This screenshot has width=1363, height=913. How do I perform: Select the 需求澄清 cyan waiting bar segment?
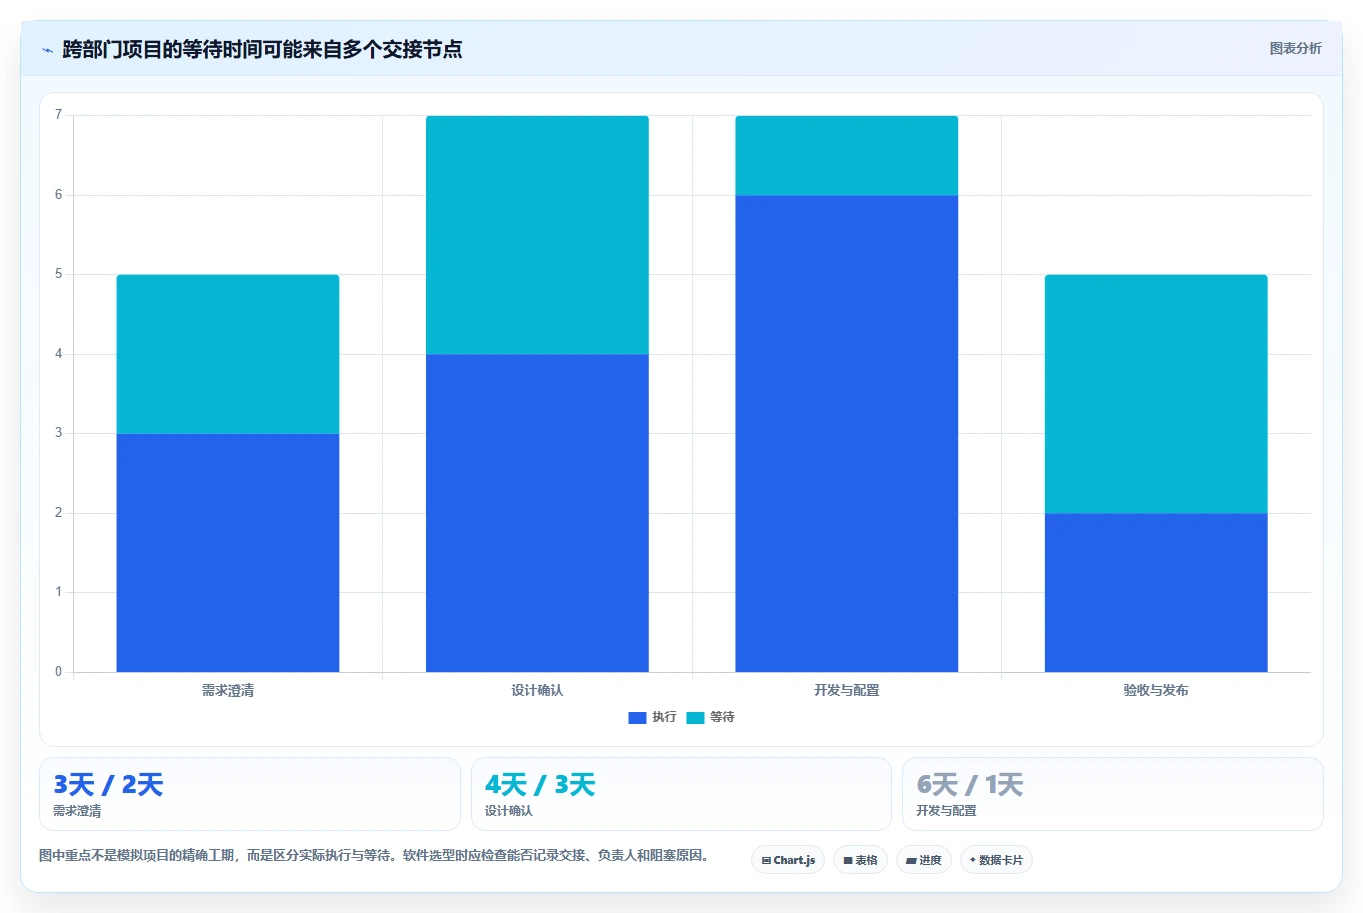(228, 354)
